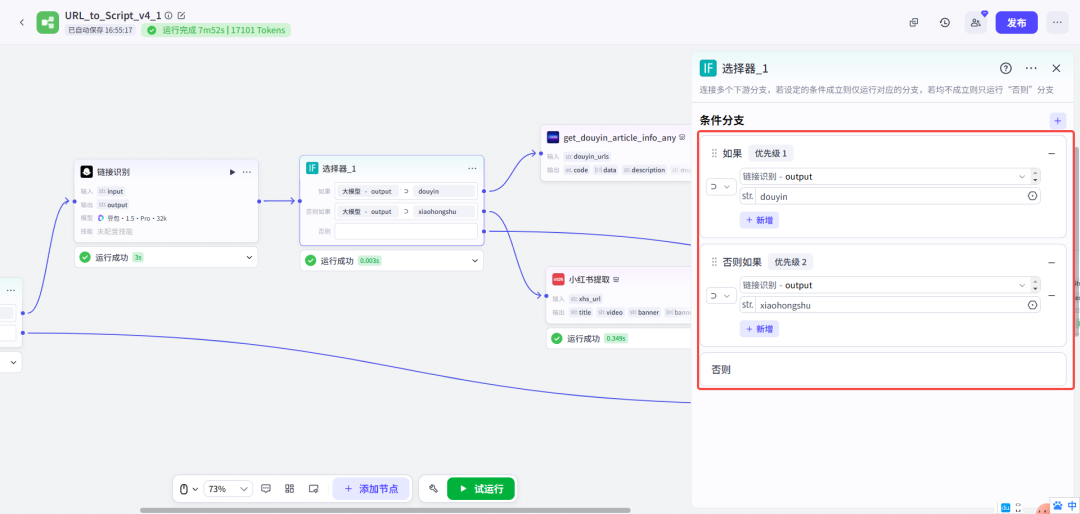This screenshot has width=1080, height=514.
Task: Go back using the top-left arrow
Action: point(21,22)
